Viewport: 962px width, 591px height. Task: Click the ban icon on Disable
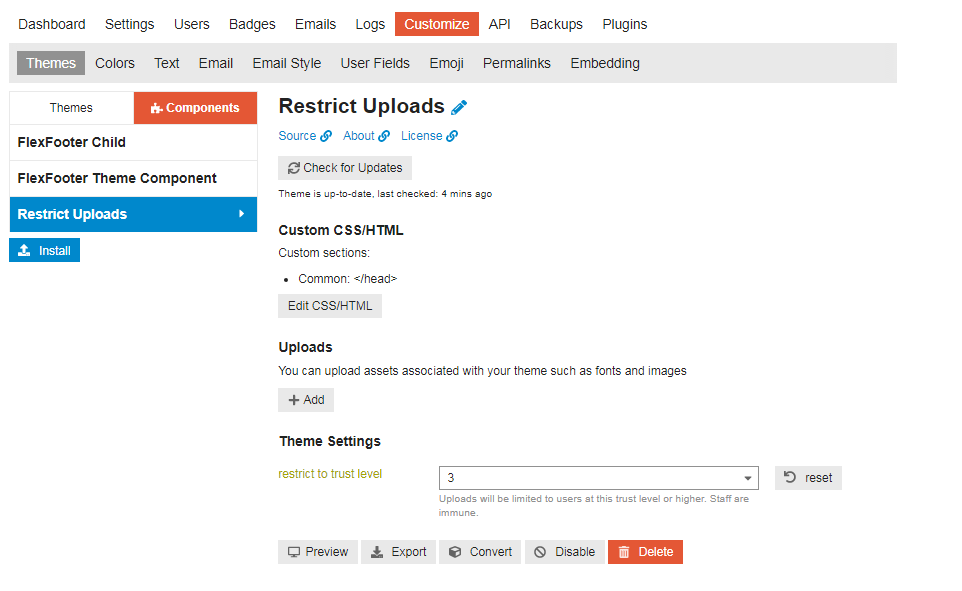point(540,552)
